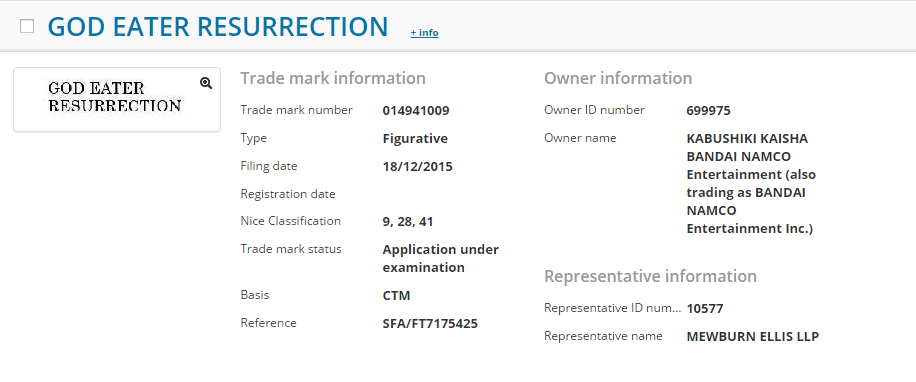Click the Figurative type value
Image resolution: width=916 pixels, height=382 pixels.
click(415, 138)
